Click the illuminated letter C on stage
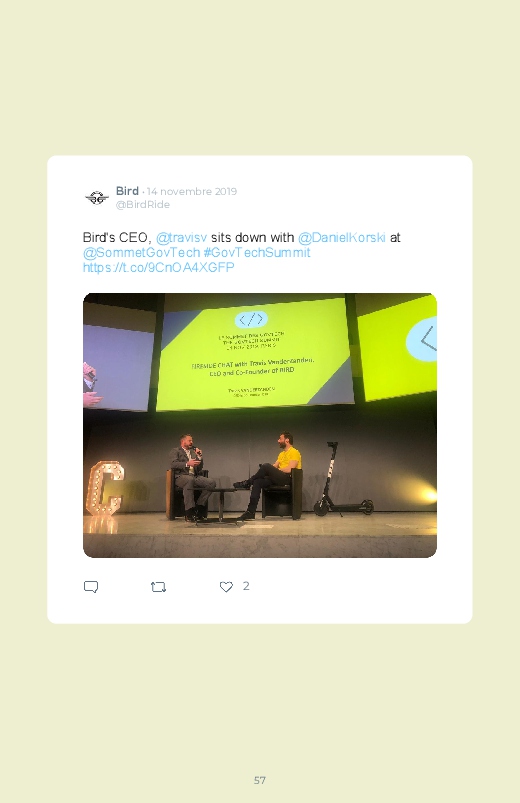The width and height of the screenshot is (520, 803). tap(105, 488)
